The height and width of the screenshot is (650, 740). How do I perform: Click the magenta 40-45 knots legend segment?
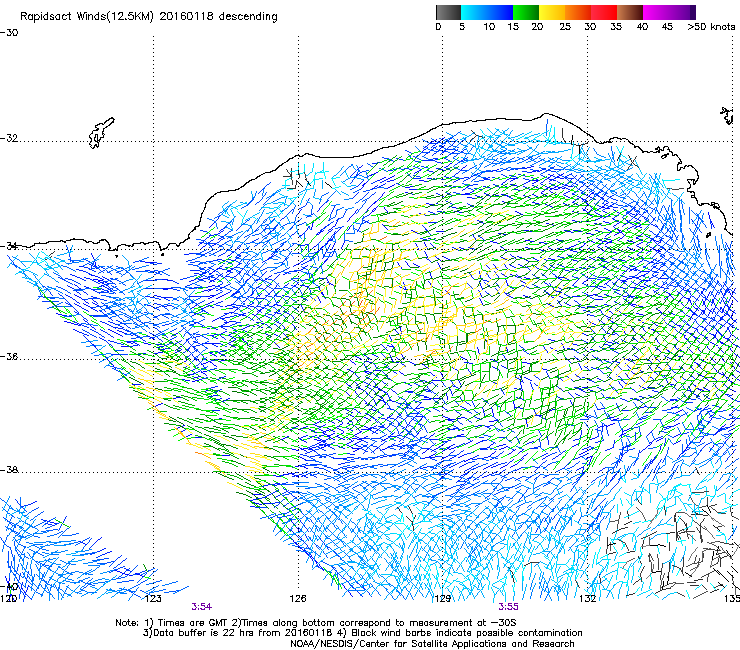click(x=656, y=12)
